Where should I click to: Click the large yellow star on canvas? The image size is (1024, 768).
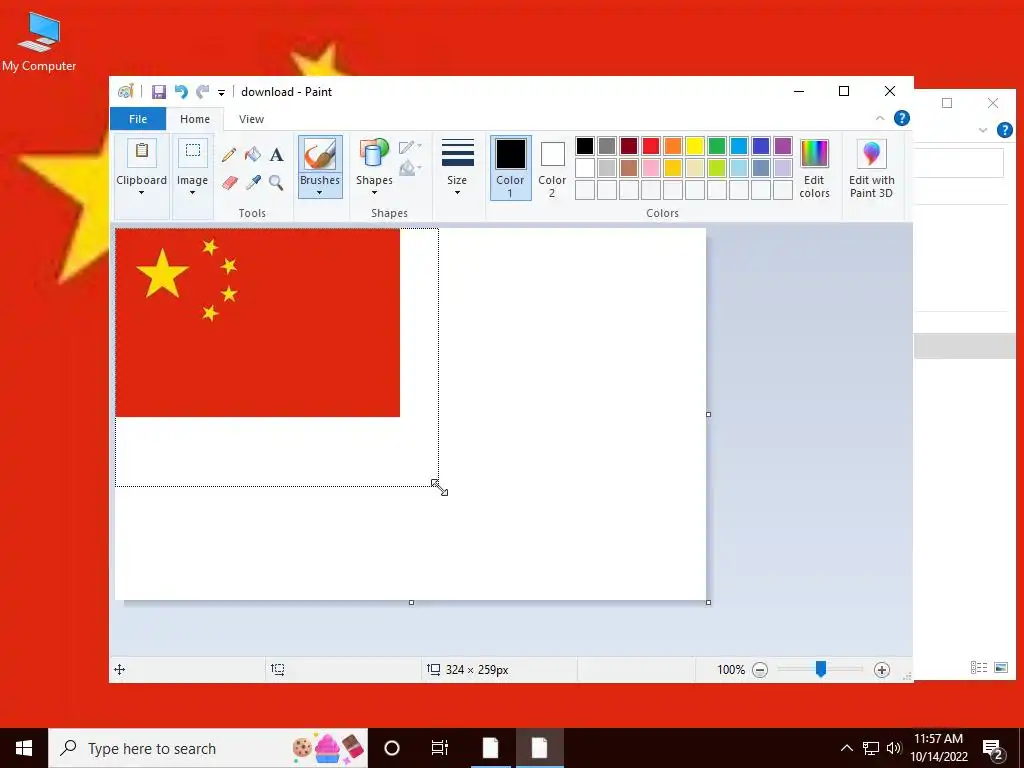pos(162,274)
